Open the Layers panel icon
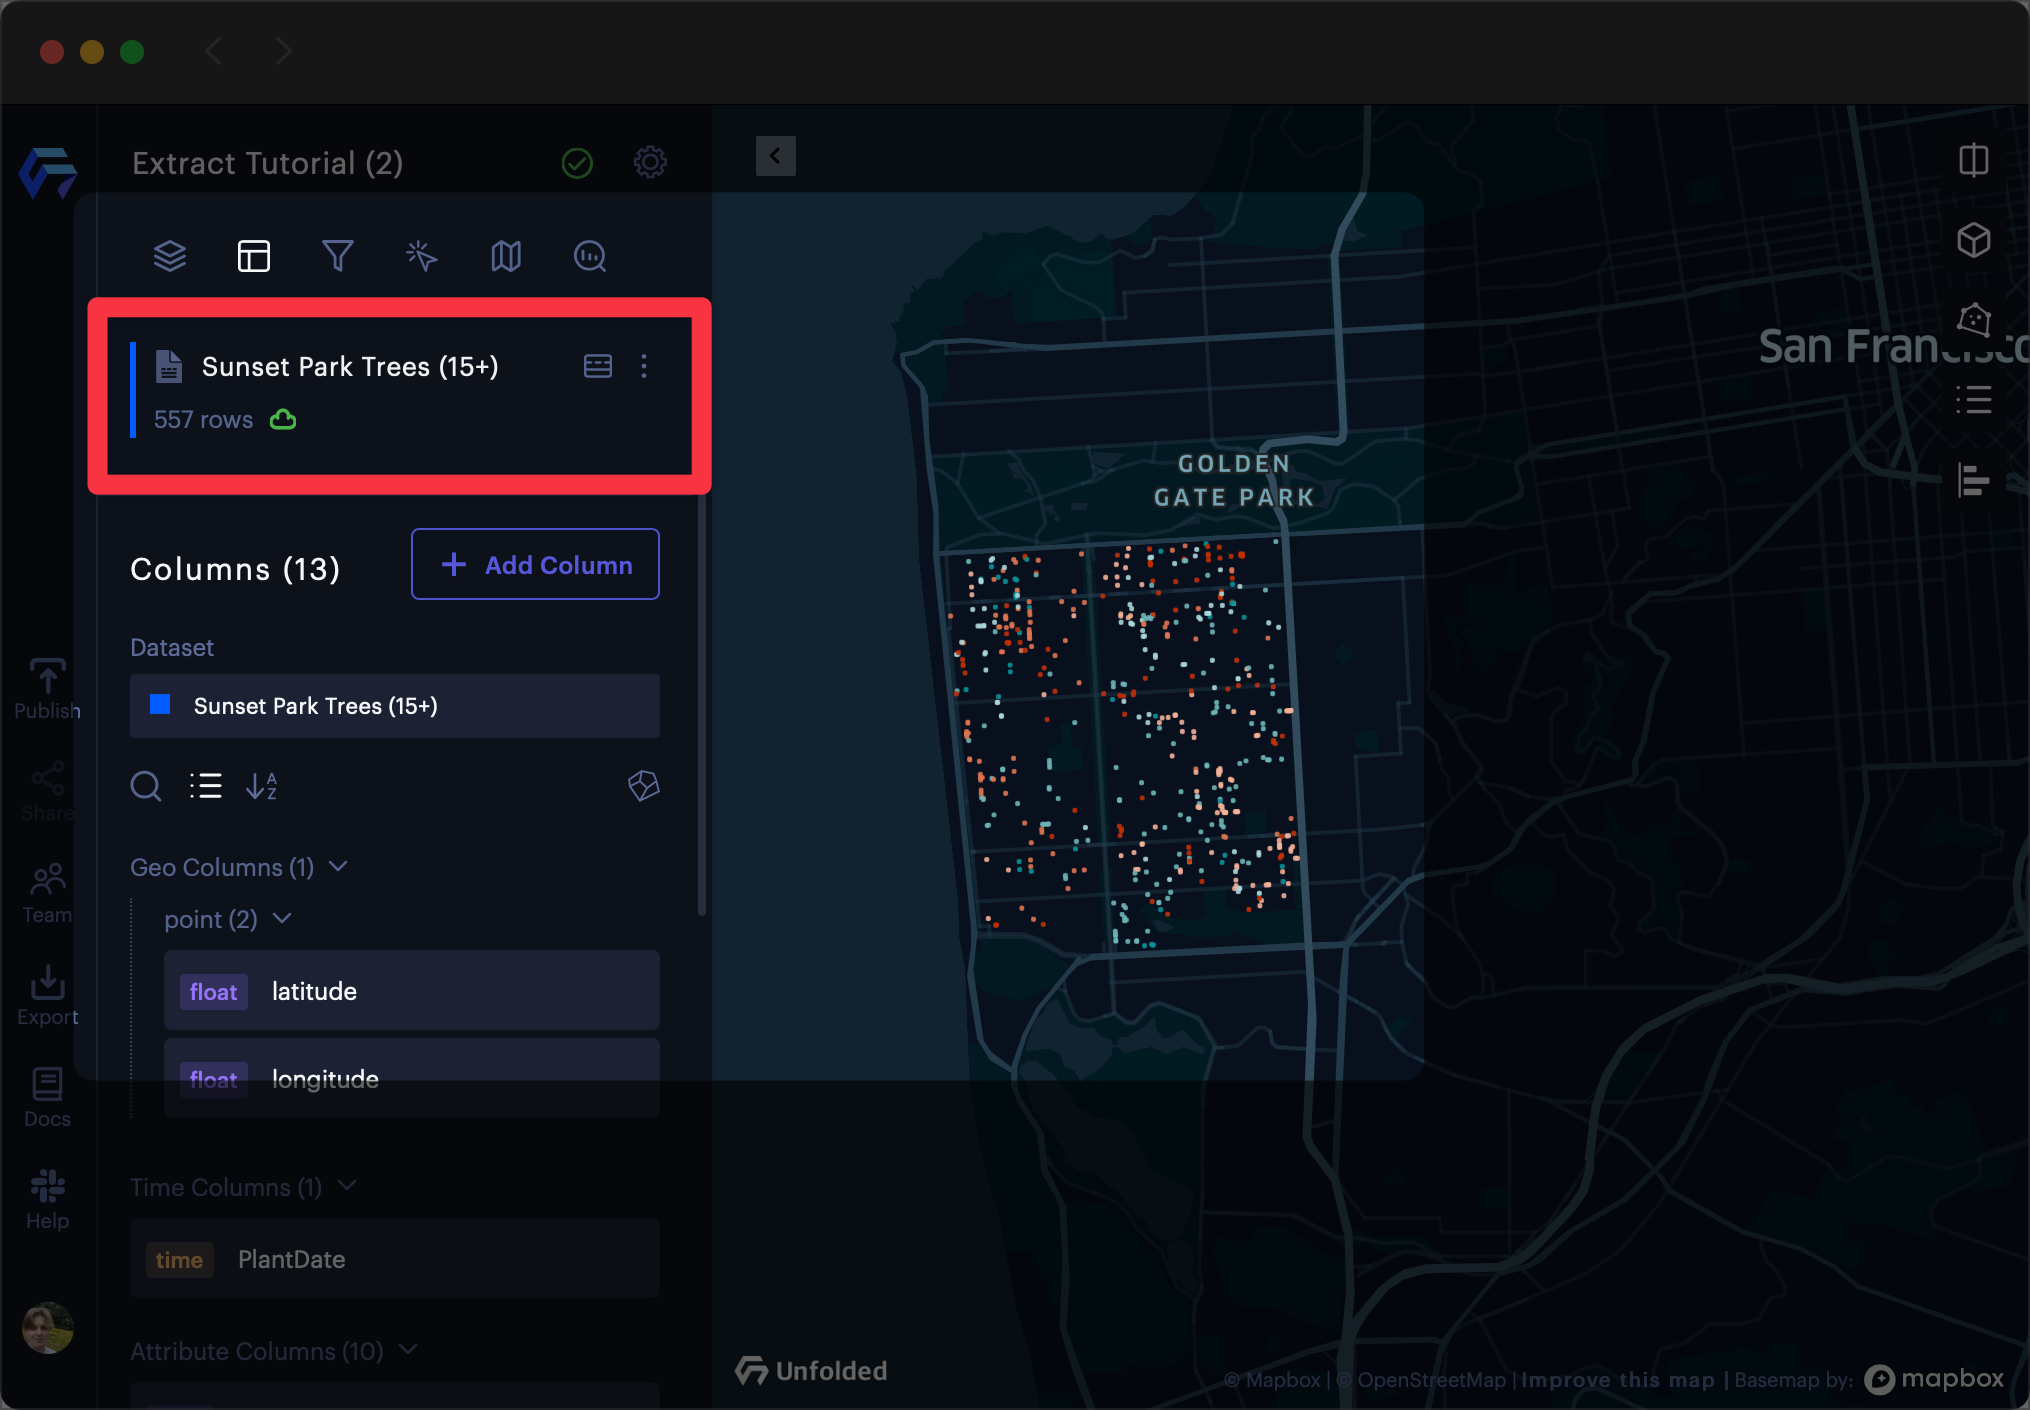The height and width of the screenshot is (1410, 2030). pyautogui.click(x=170, y=256)
